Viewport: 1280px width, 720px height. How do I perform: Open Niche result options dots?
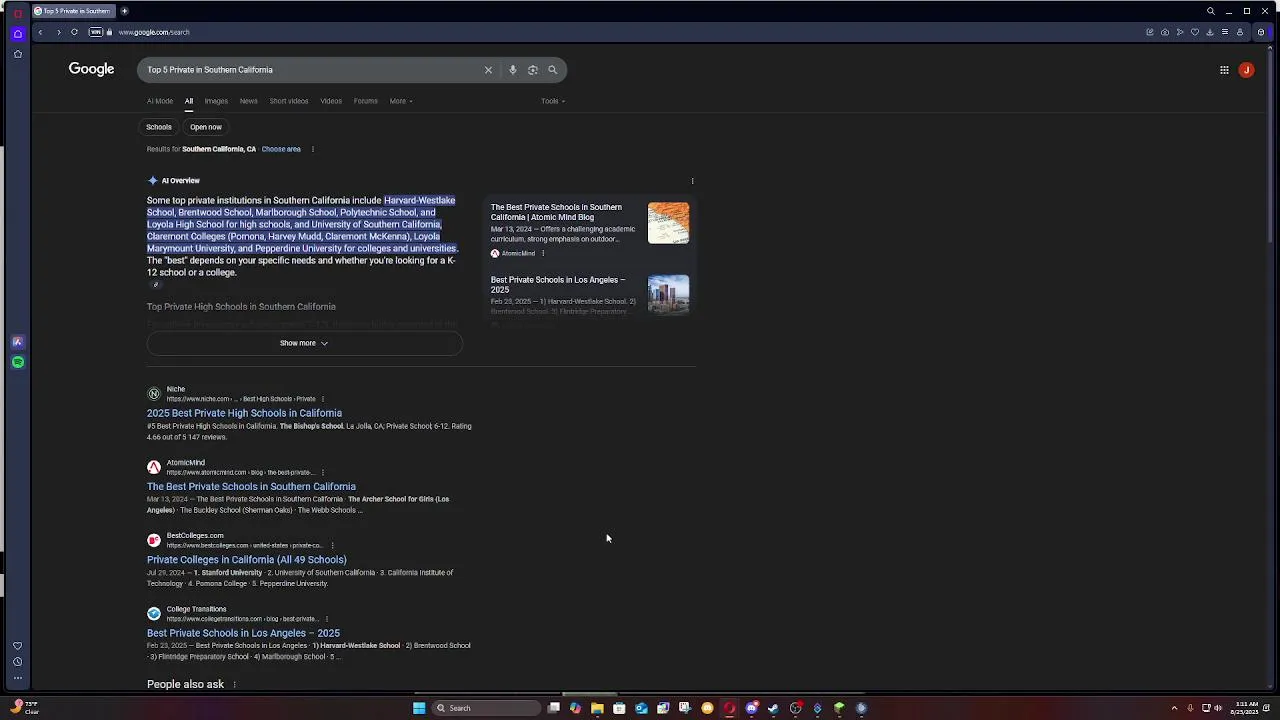pos(322,399)
